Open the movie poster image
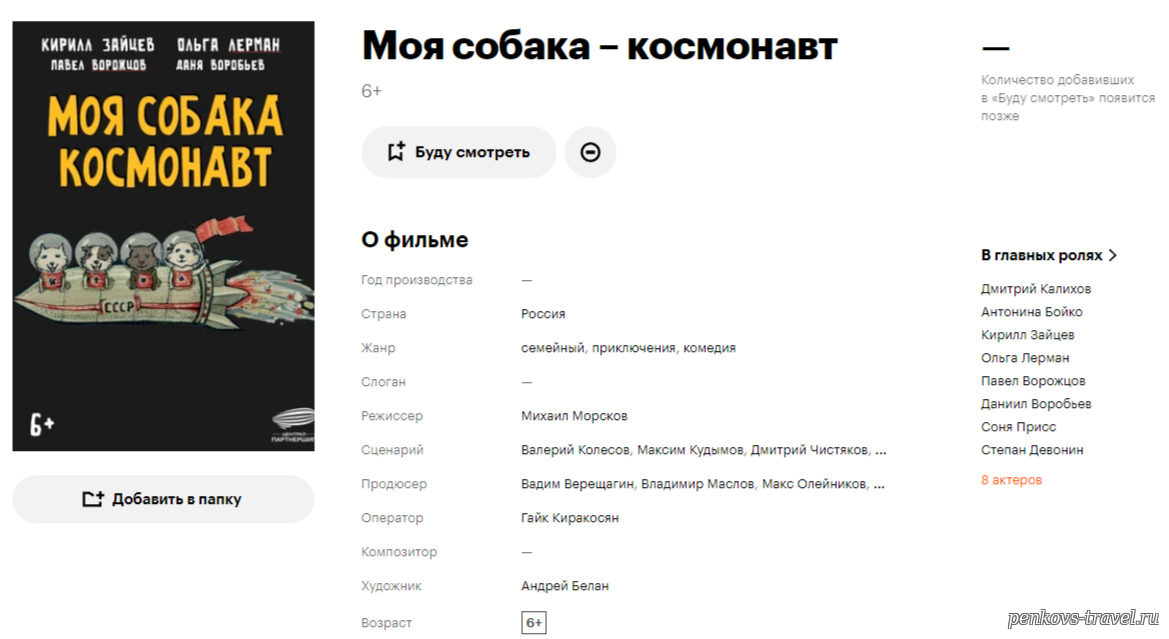The width and height of the screenshot is (1169, 639). click(163, 236)
